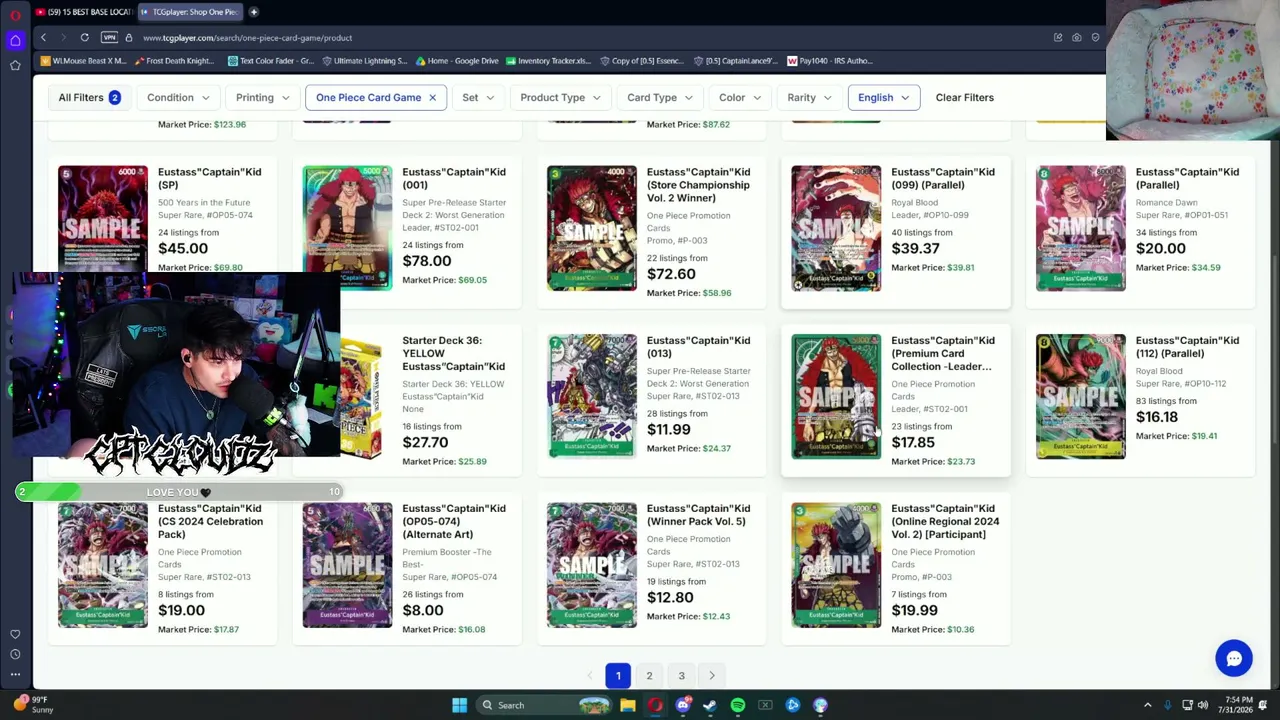Screen dimensions: 1280x720
Task: Click the (OP05-074) (Alternate Art) card thumbnail
Action: pos(347,565)
